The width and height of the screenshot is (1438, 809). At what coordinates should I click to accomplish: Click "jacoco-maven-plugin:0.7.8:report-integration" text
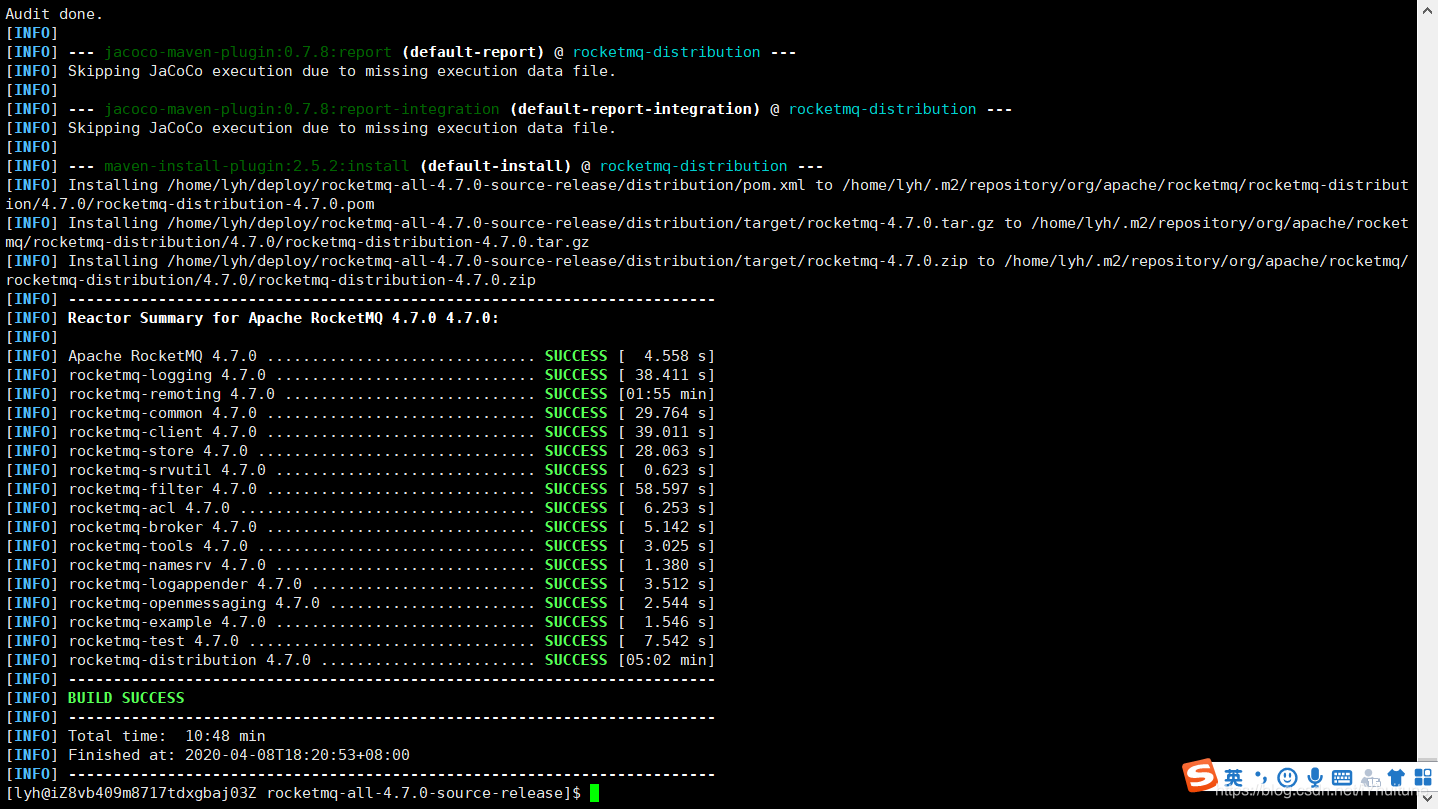point(302,109)
